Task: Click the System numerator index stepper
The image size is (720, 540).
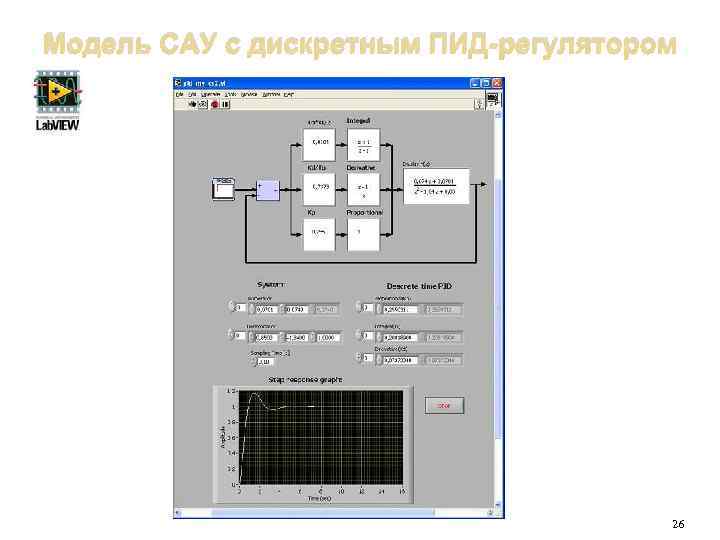Action: [231, 307]
